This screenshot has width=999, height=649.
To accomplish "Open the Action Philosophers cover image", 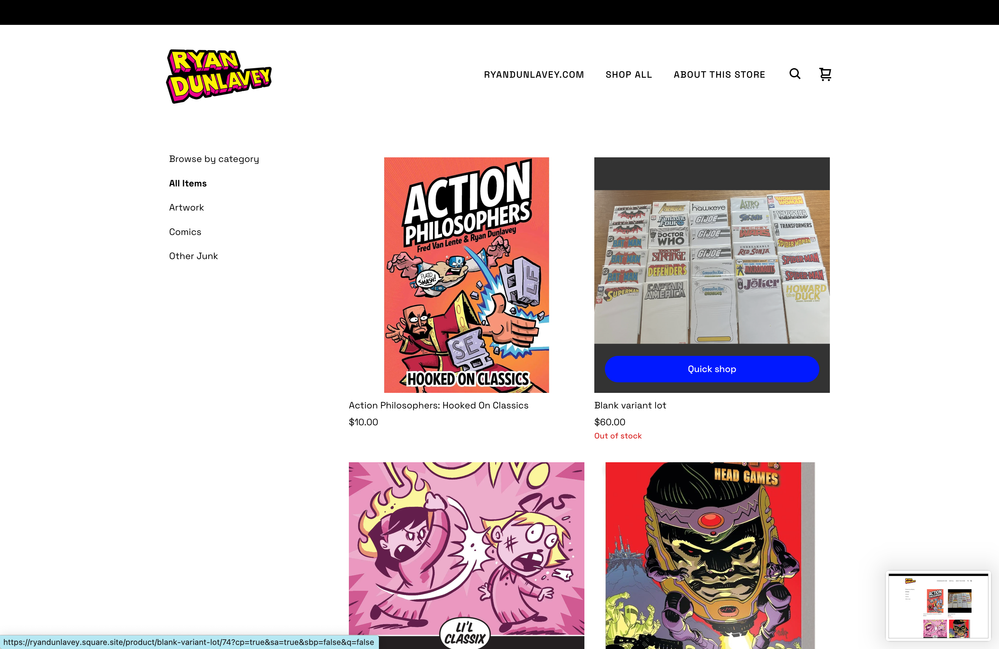I will click(466, 274).
